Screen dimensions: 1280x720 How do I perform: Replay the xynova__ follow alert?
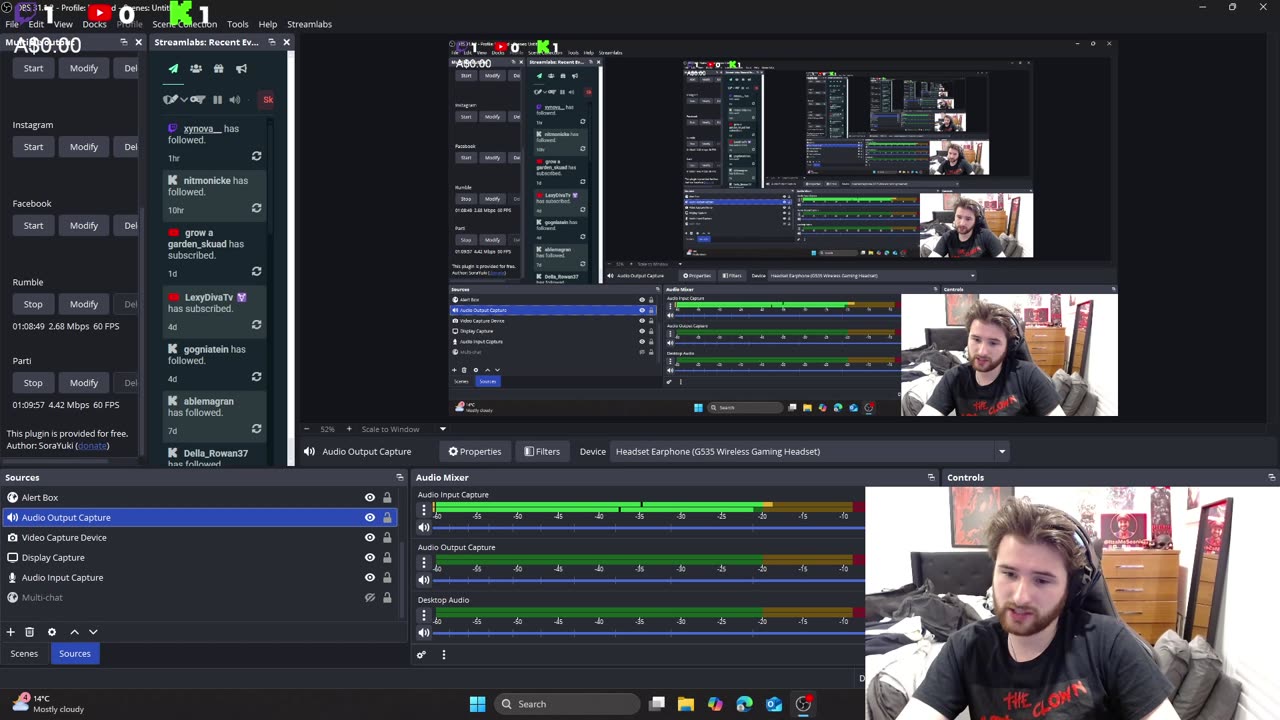(256, 157)
